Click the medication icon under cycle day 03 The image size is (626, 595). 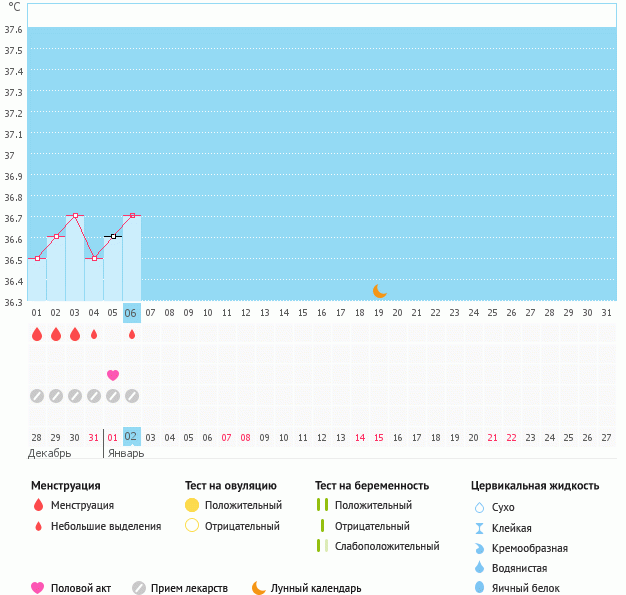click(x=75, y=396)
